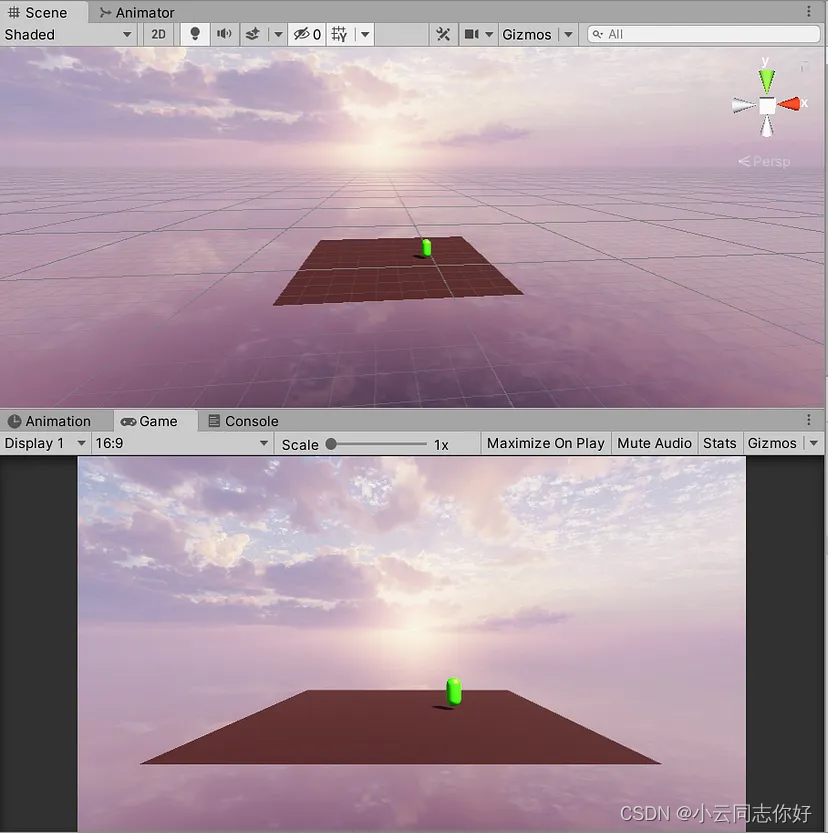Toggle scene lighting with the bulb icon

coord(194,33)
